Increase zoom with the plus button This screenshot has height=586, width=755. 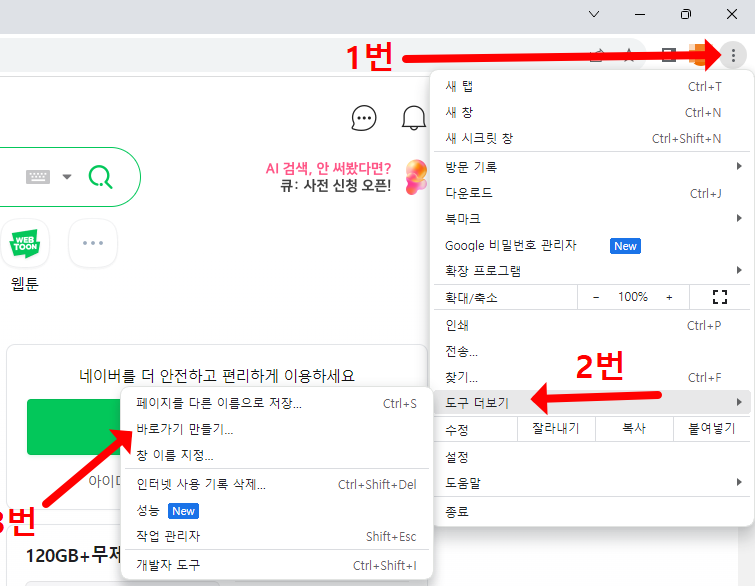pos(669,297)
